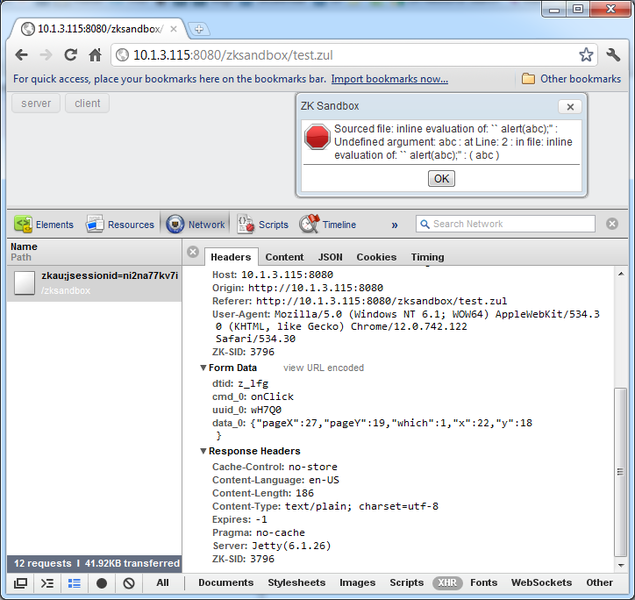Image resolution: width=635 pixels, height=600 pixels.
Task: Select the zkau;jsessionid request row
Action: (x=94, y=283)
